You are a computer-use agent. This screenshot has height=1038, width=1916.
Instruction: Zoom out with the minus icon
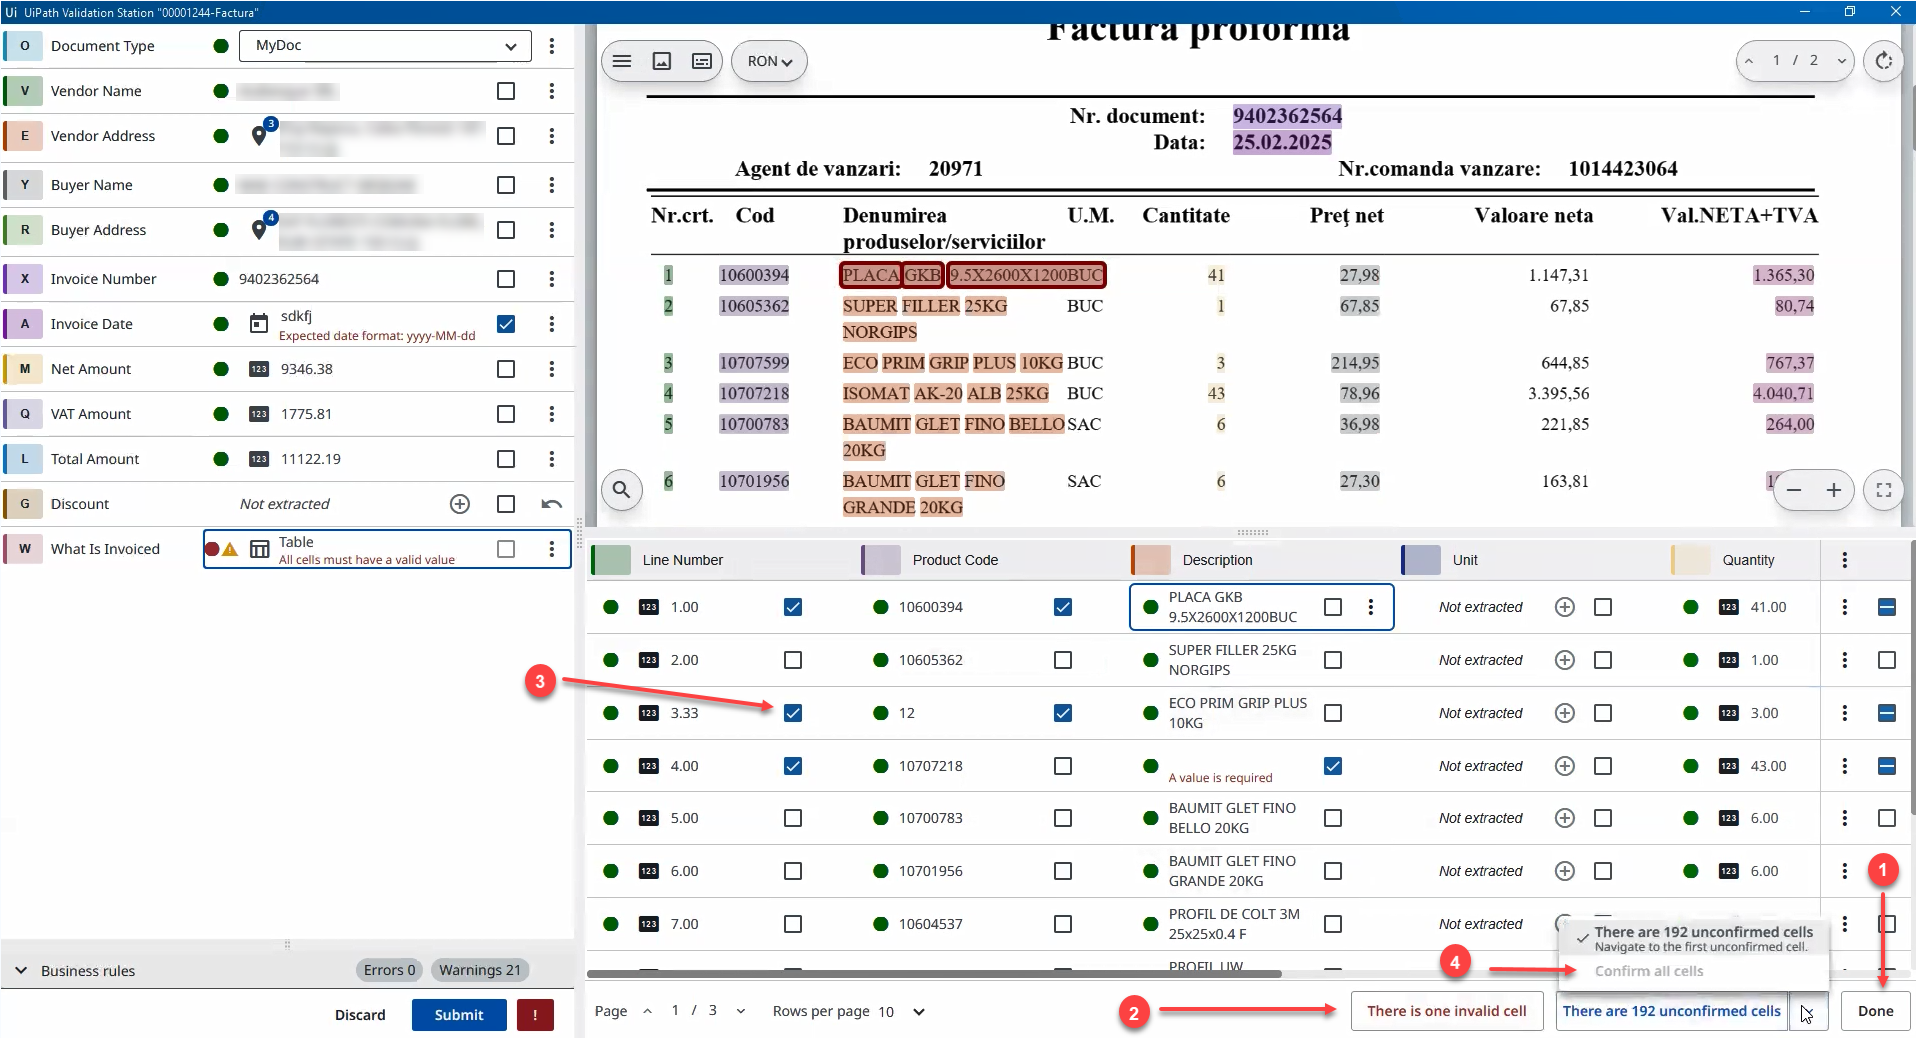1794,490
